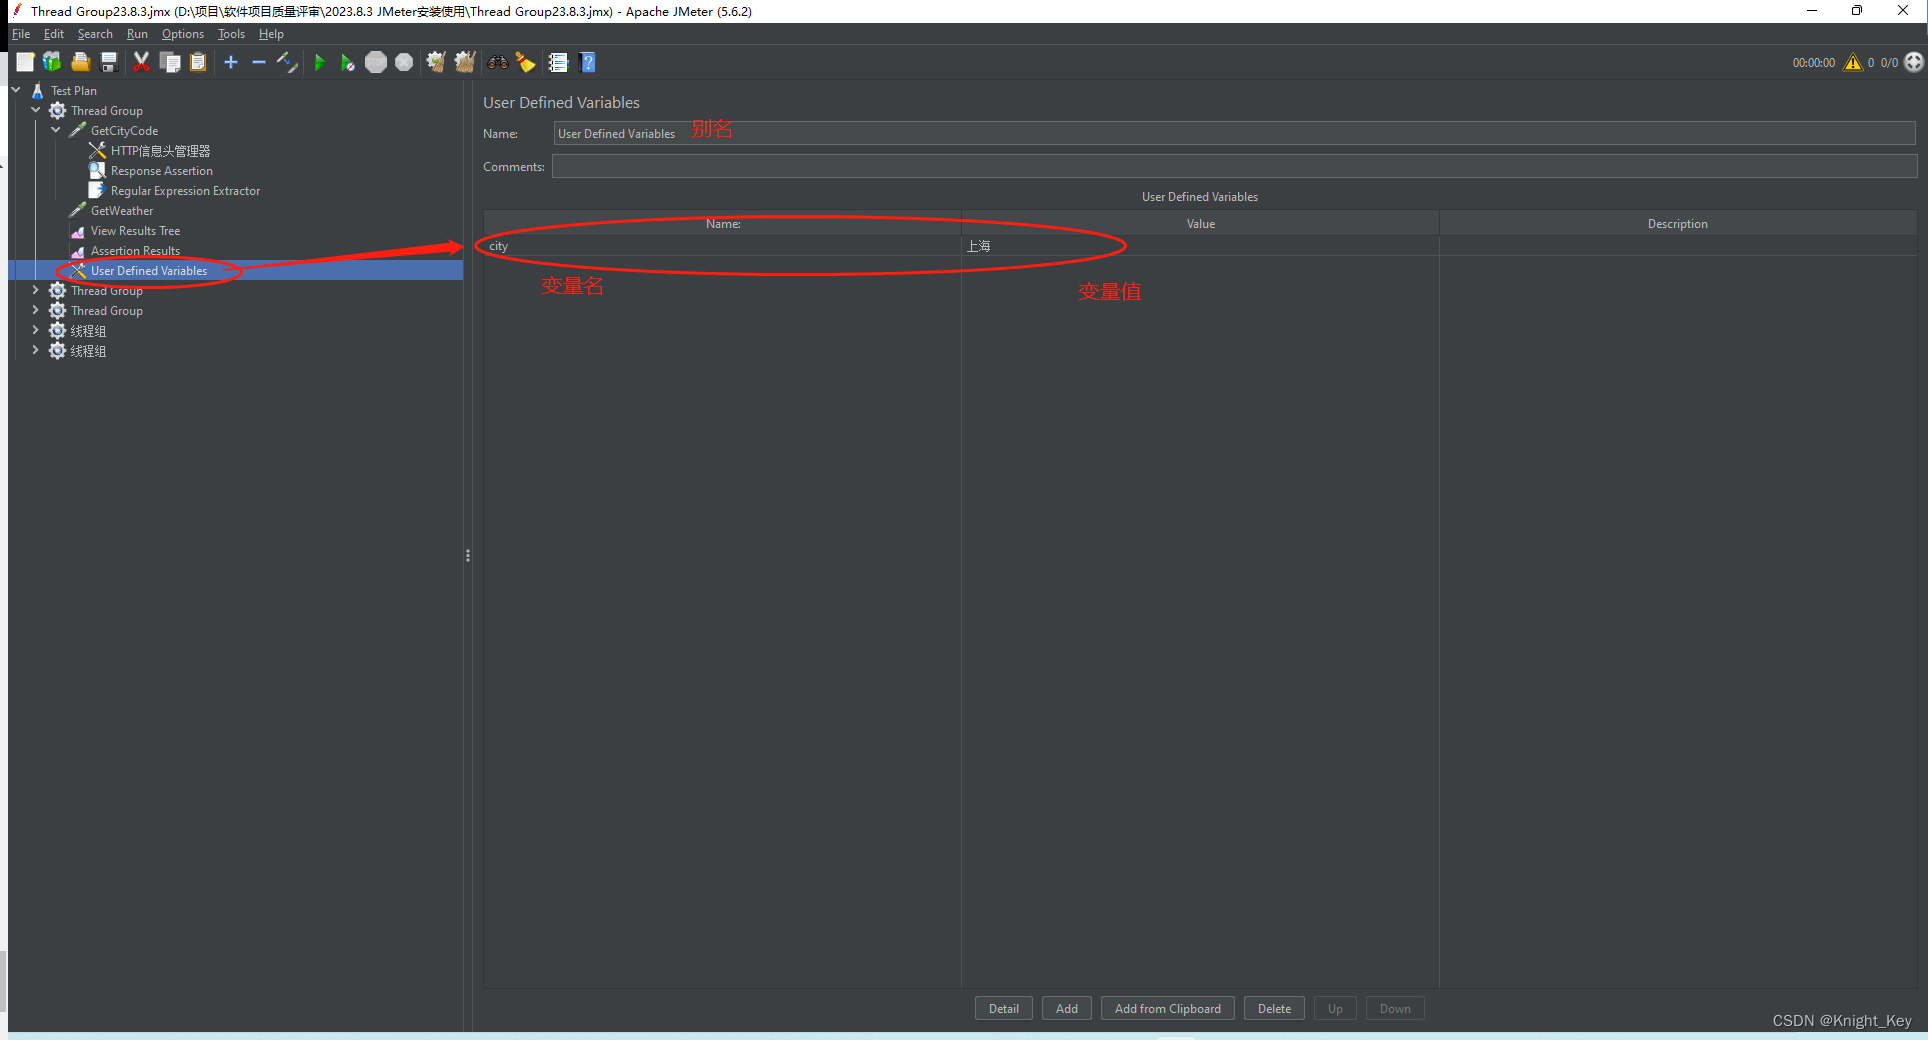The height and width of the screenshot is (1040, 1928).
Task: Collapse all tree nodes using minus icon
Action: click(258, 62)
